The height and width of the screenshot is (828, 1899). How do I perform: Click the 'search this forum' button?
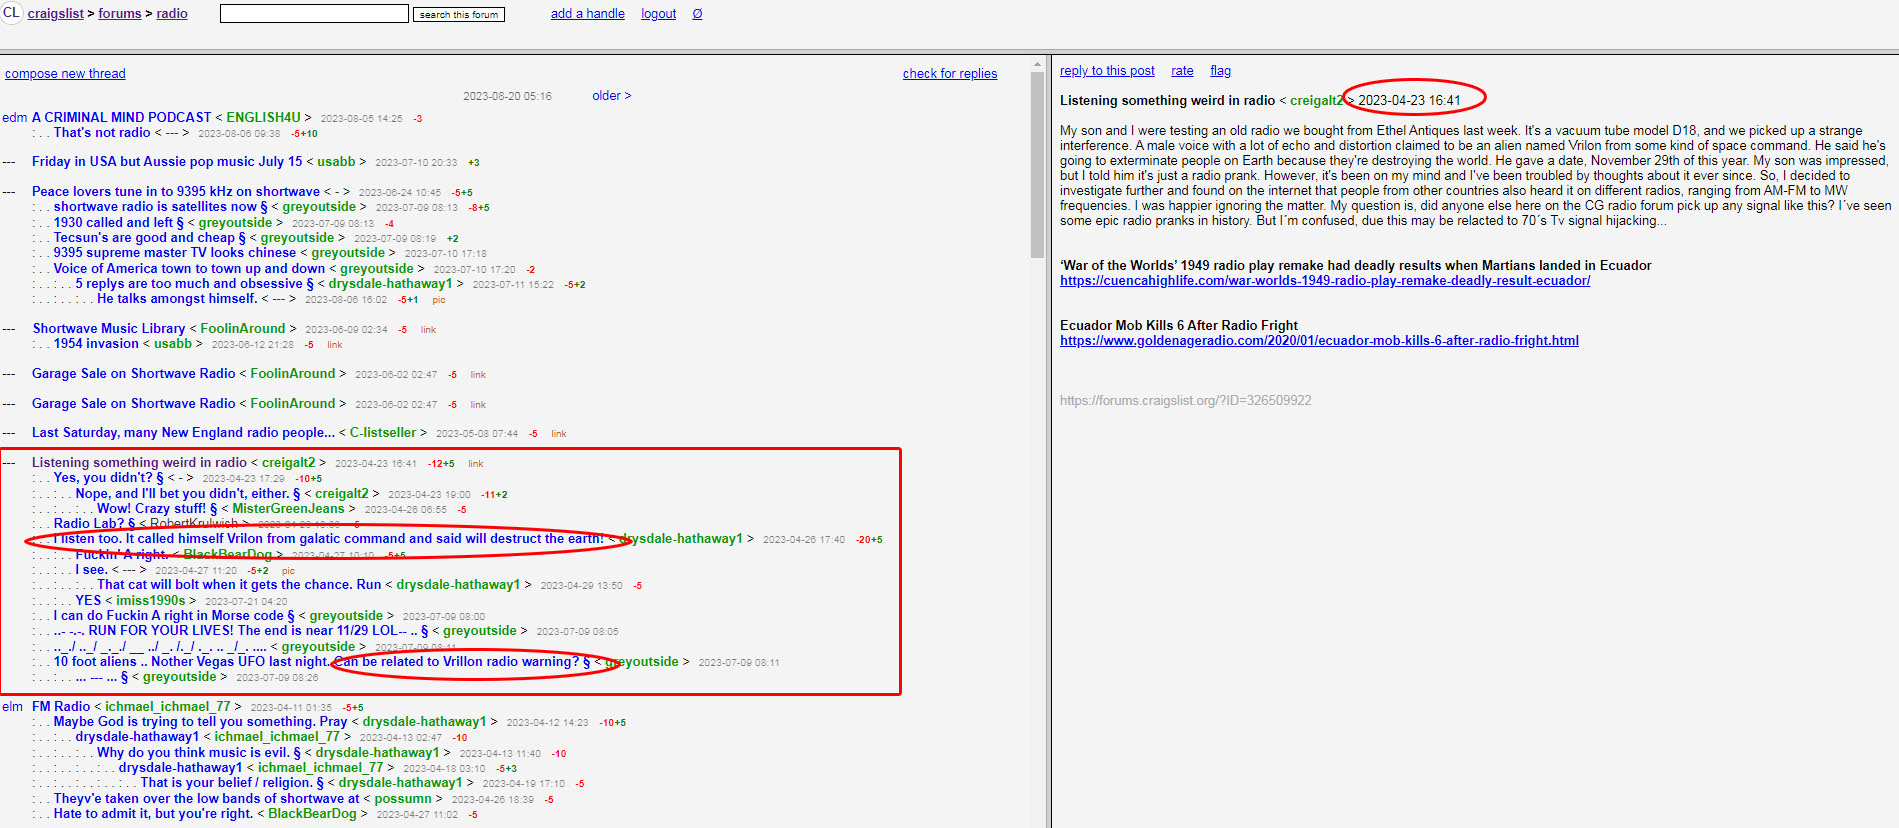[459, 14]
